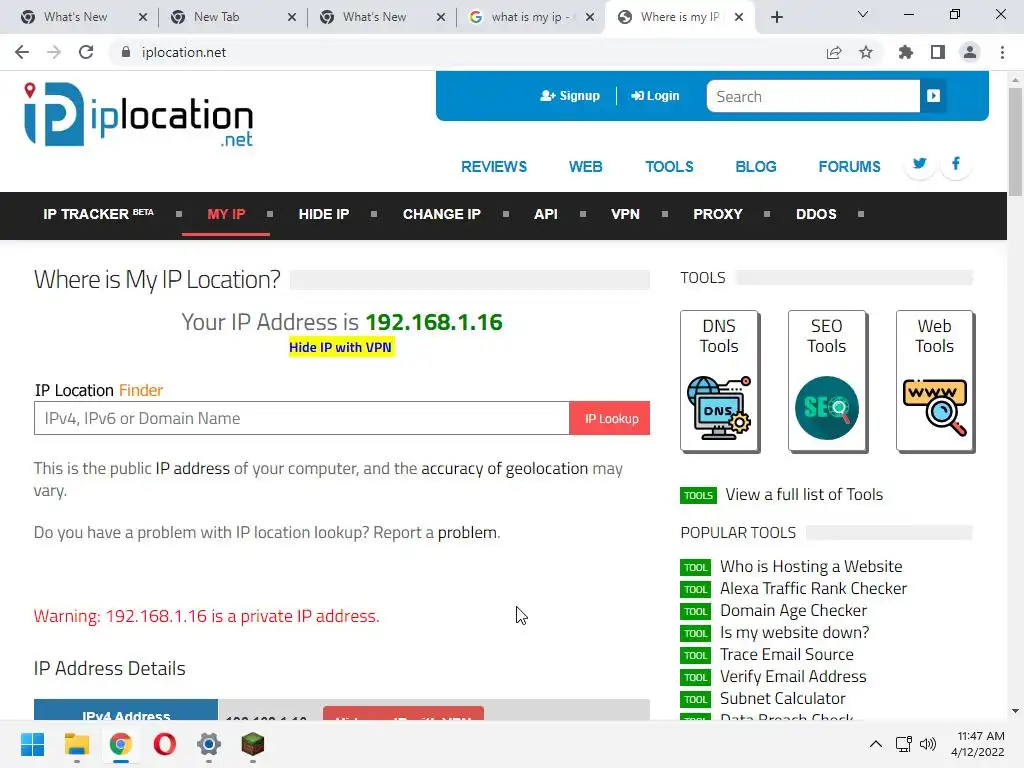Open the FORUMS link
Viewport: 1024px width, 768px height.
coord(849,167)
